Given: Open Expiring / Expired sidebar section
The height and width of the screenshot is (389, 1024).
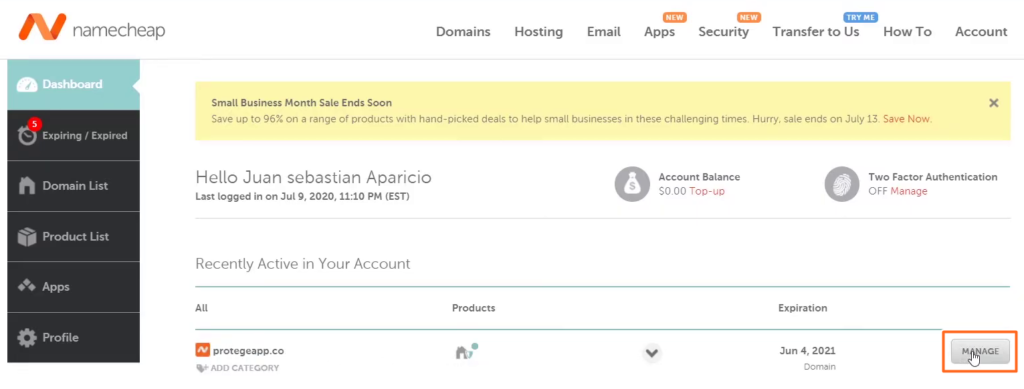Looking at the screenshot, I should (x=73, y=135).
